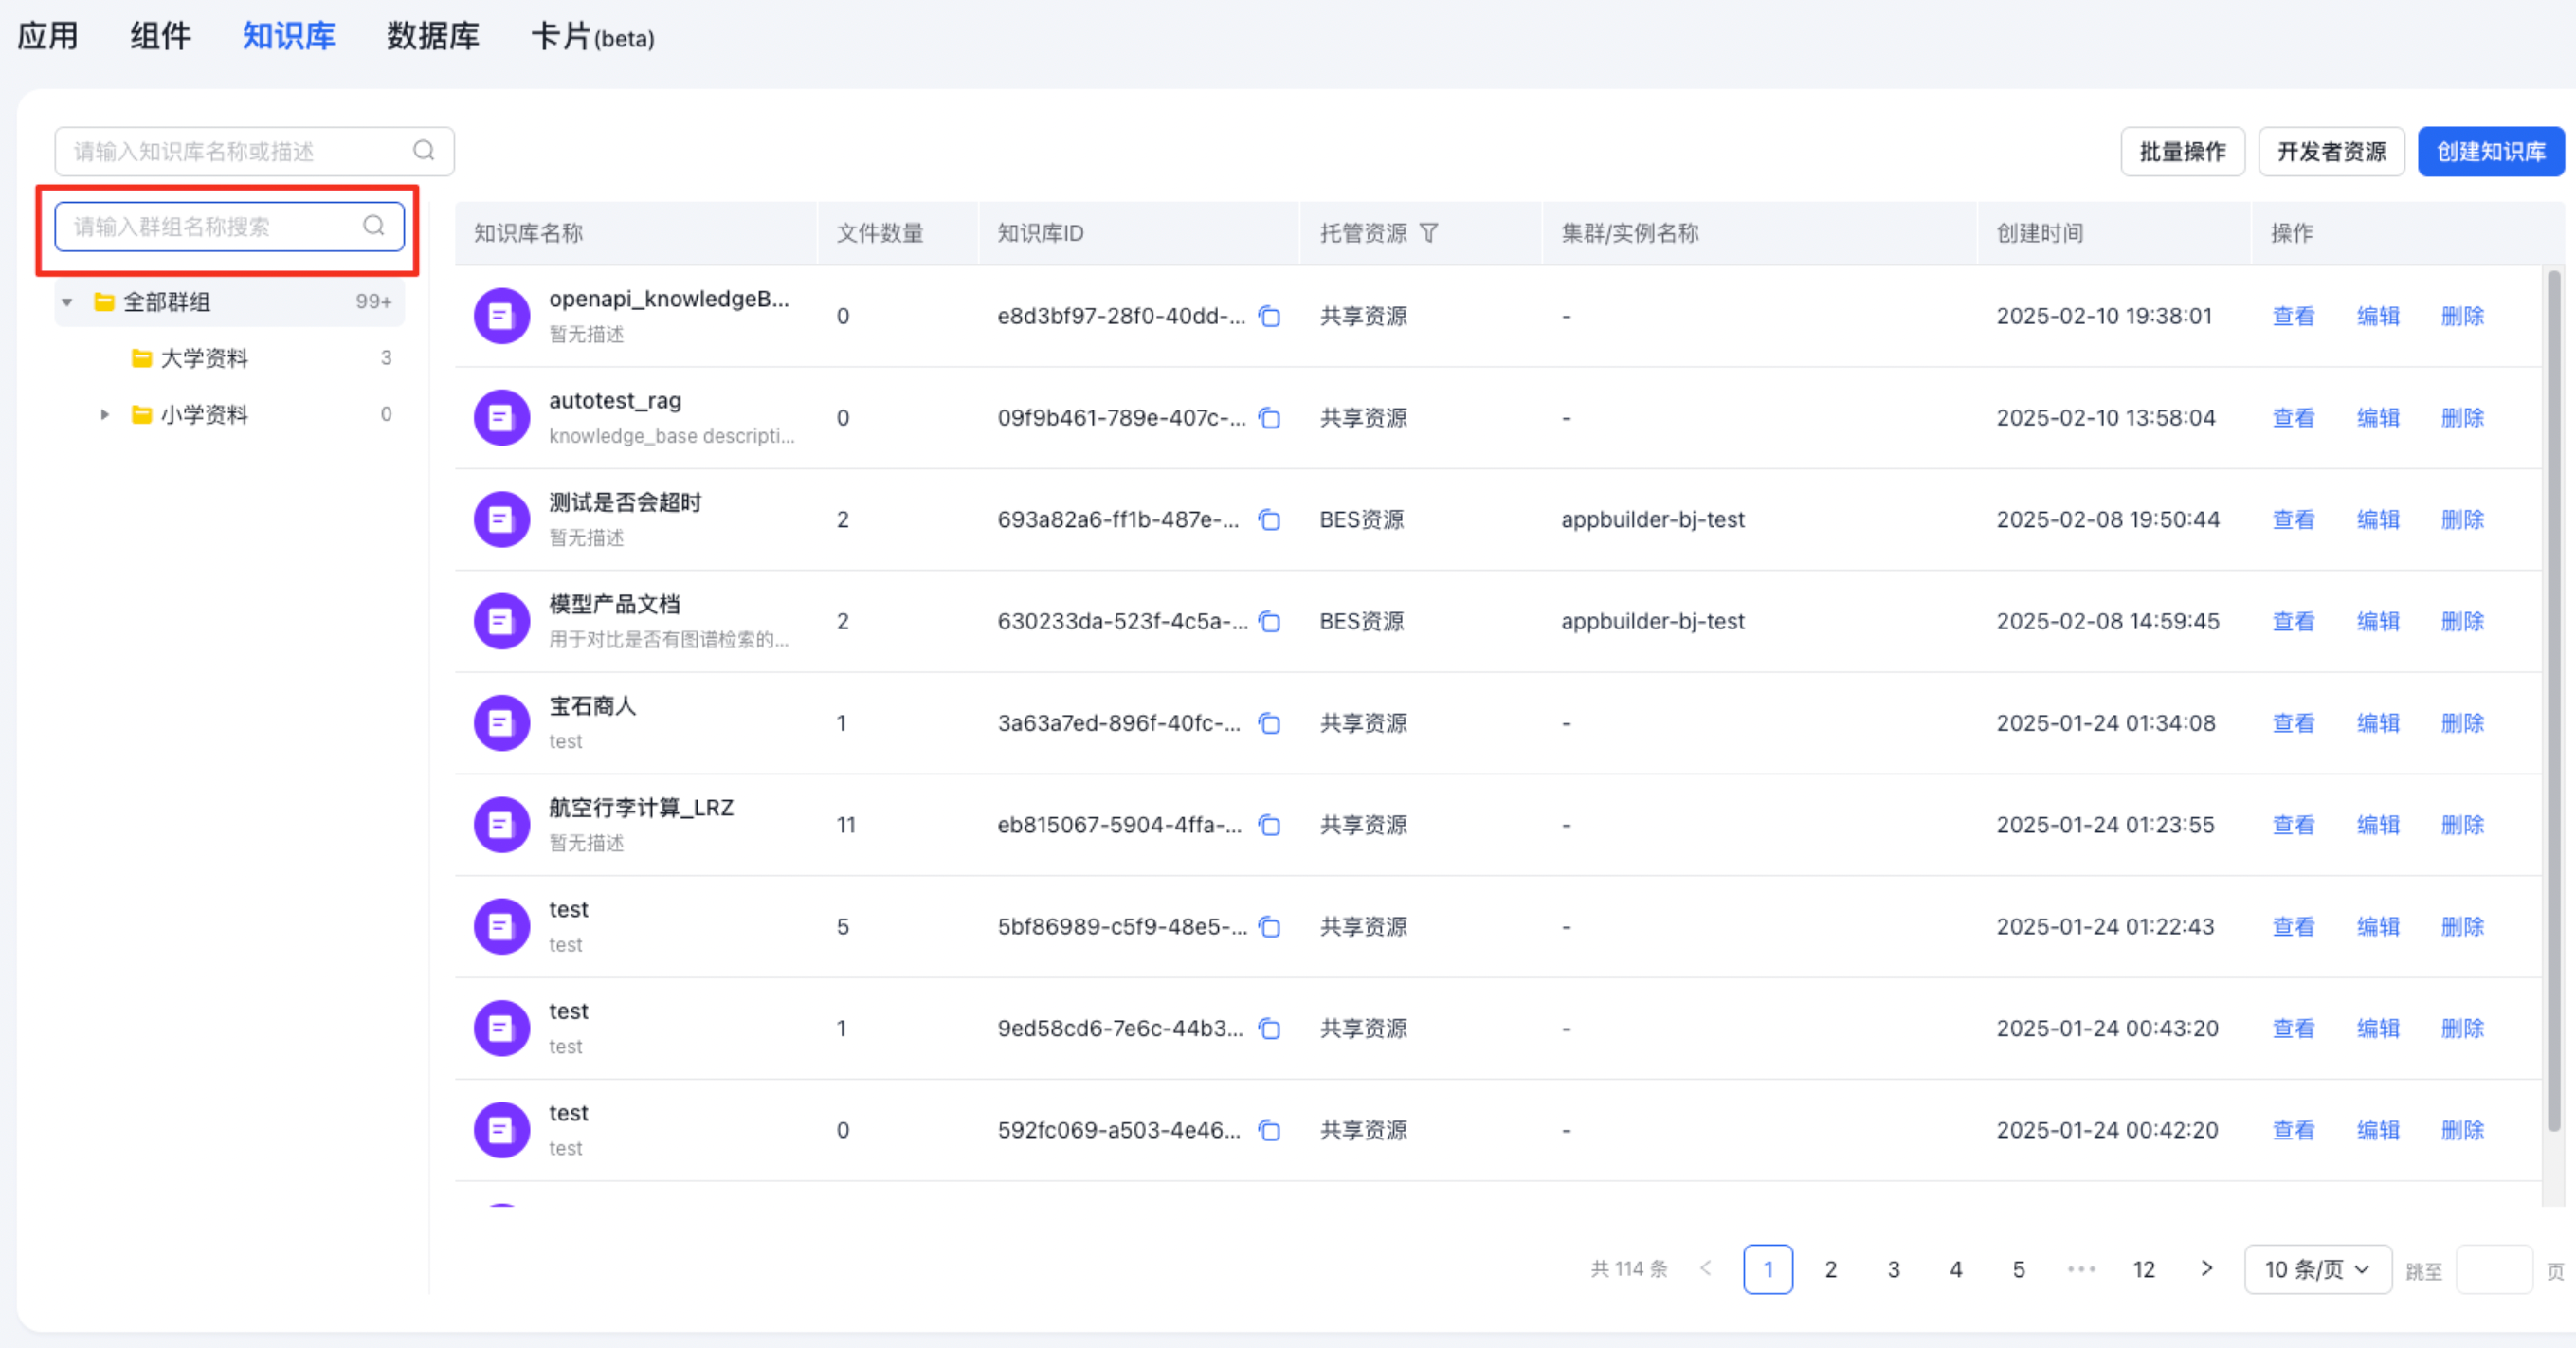This screenshot has height=1348, width=2576.
Task: Open the 10 条/页 page size dropdown
Action: click(x=2317, y=1269)
